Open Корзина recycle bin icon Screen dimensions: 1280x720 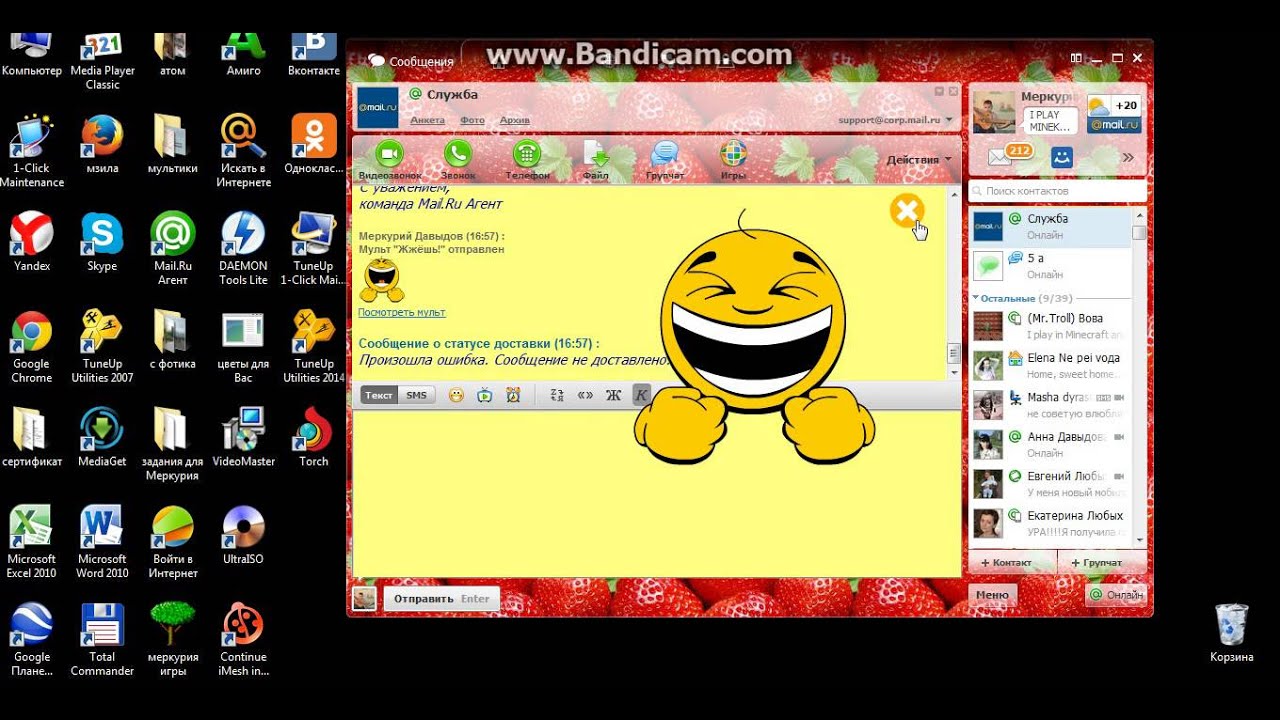tap(1231, 633)
